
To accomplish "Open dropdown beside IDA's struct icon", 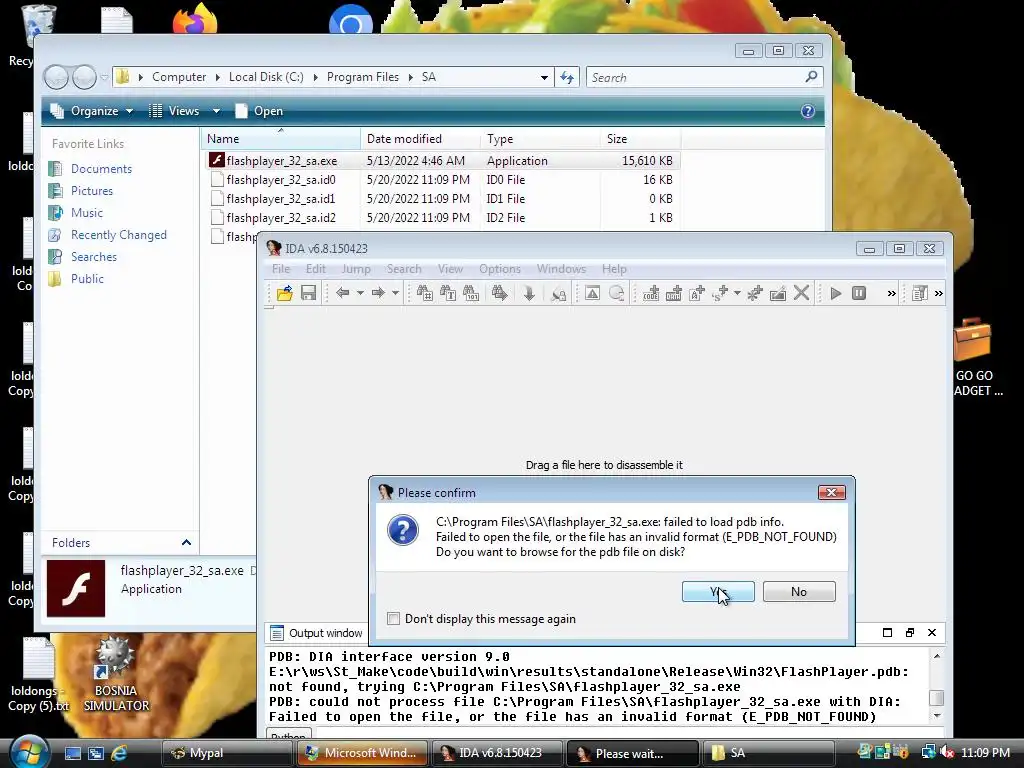I will pyautogui.click(x=737, y=293).
